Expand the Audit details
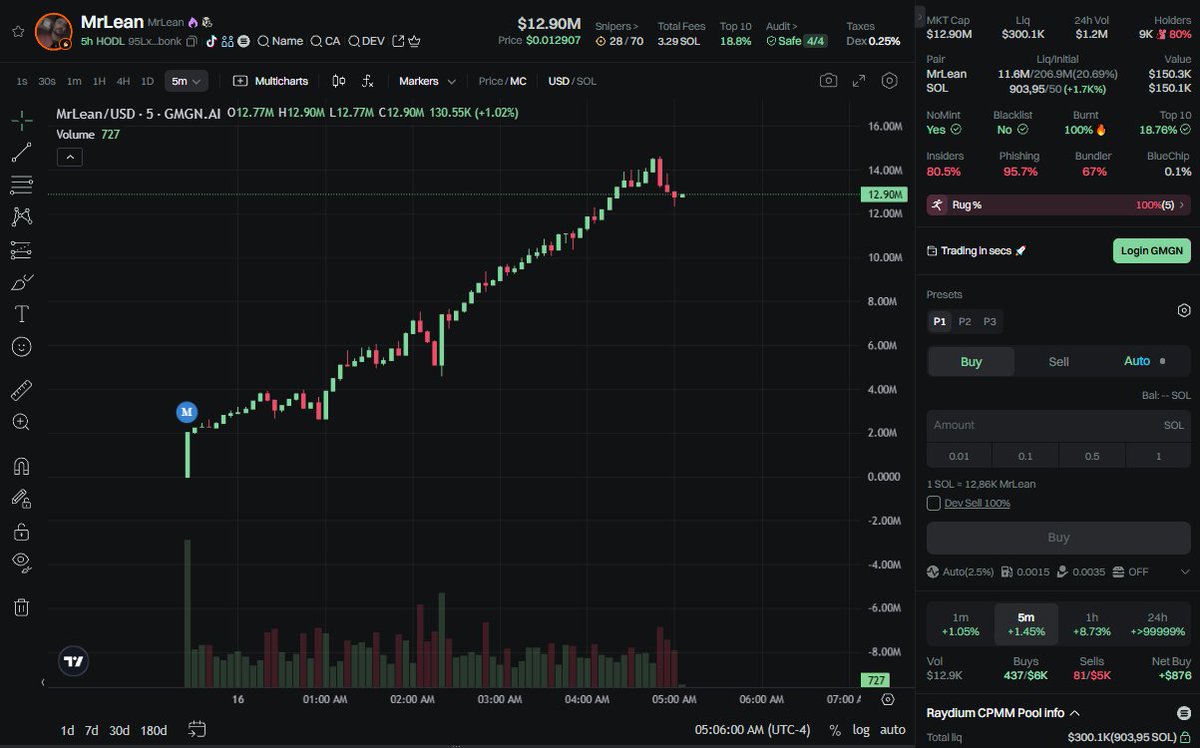Viewport: 1200px width, 748px height. pos(784,26)
